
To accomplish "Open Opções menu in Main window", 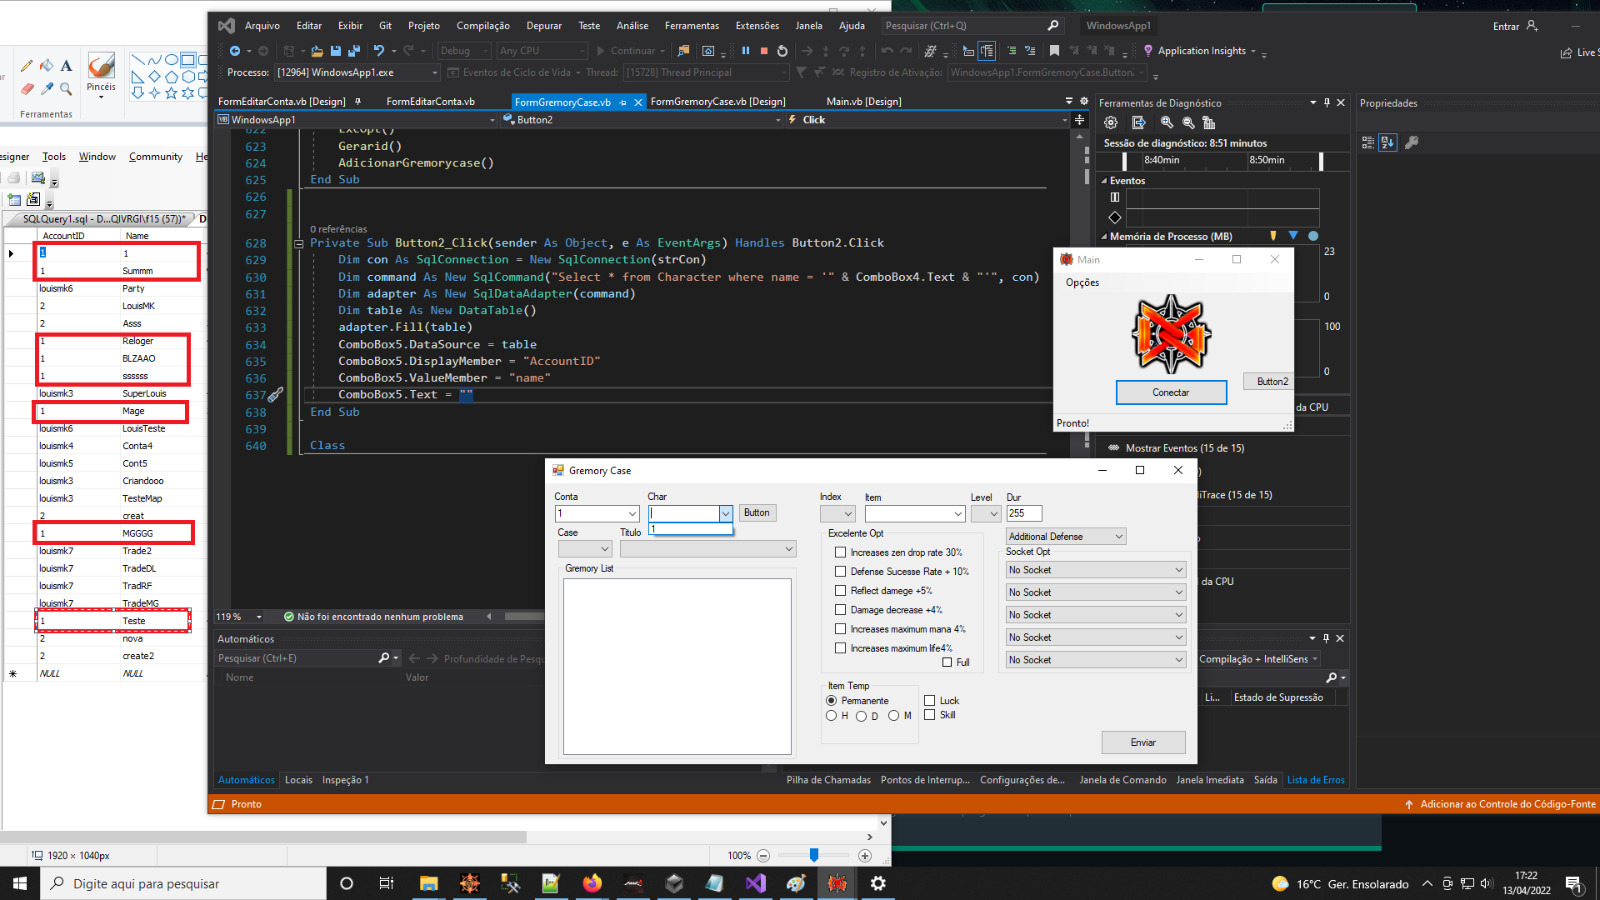I will coord(1082,283).
